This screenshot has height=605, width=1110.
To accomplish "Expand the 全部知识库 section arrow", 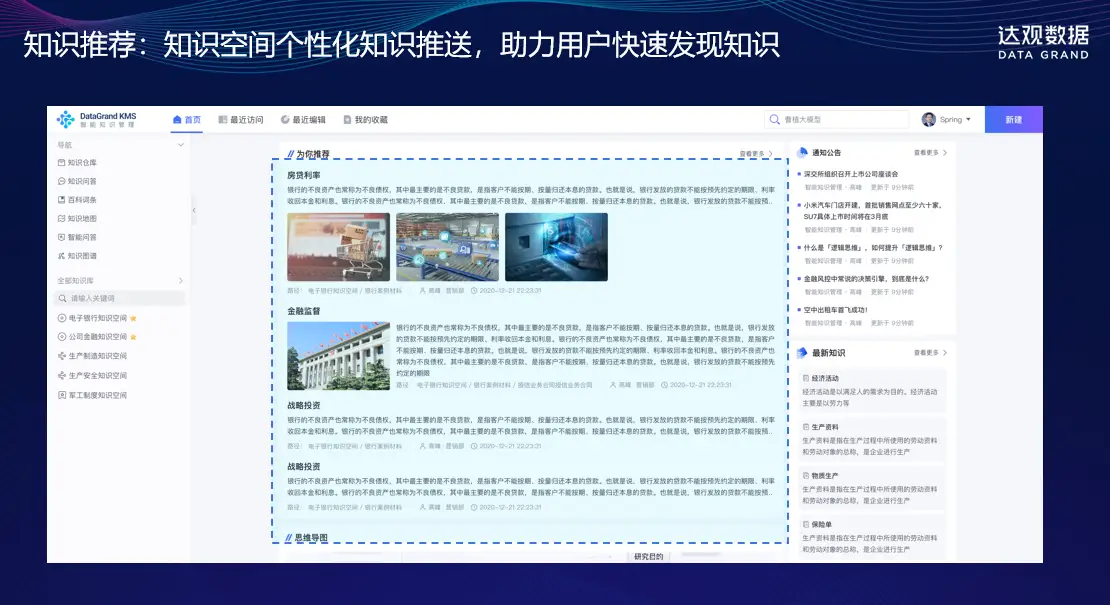I will point(181,281).
